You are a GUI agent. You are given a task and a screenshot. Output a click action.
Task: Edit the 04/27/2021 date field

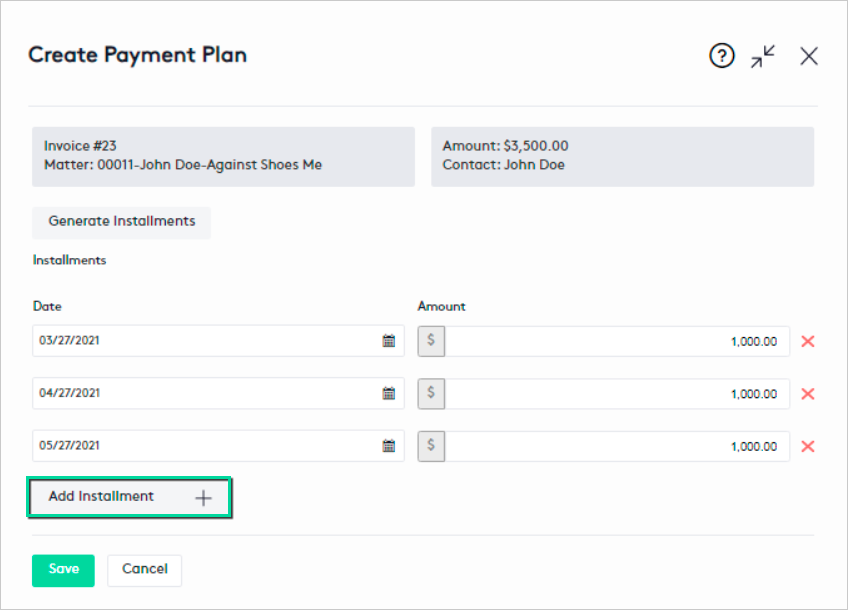point(200,394)
